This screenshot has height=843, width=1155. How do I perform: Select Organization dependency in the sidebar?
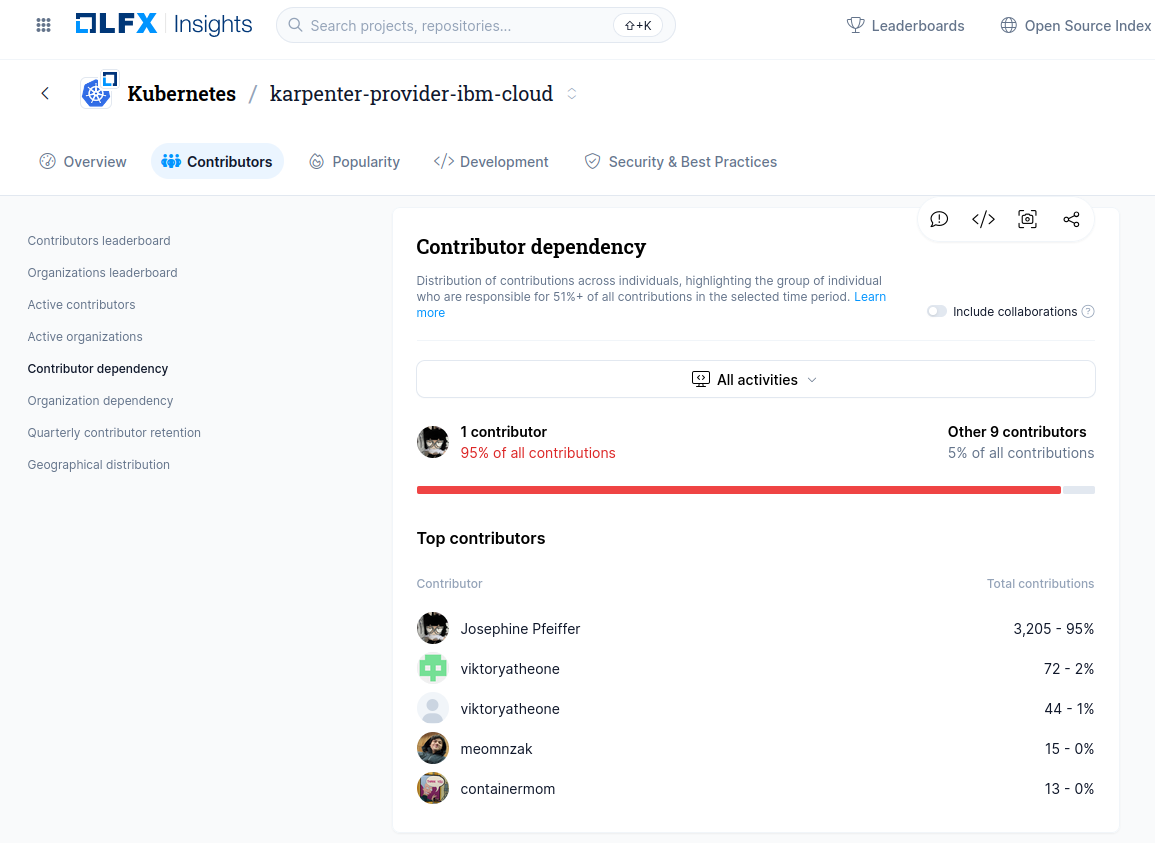(100, 401)
